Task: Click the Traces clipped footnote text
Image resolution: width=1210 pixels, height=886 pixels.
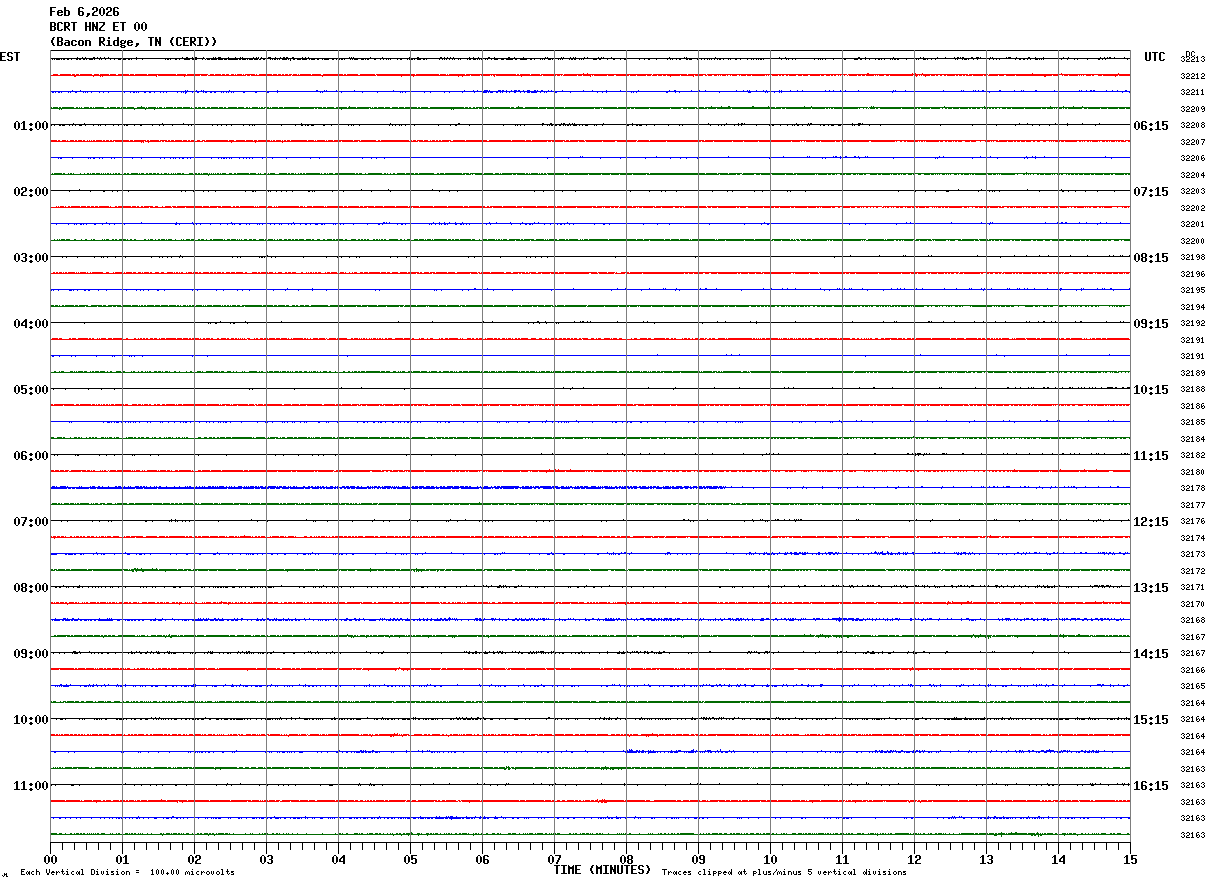Action: pyautogui.click(x=784, y=873)
